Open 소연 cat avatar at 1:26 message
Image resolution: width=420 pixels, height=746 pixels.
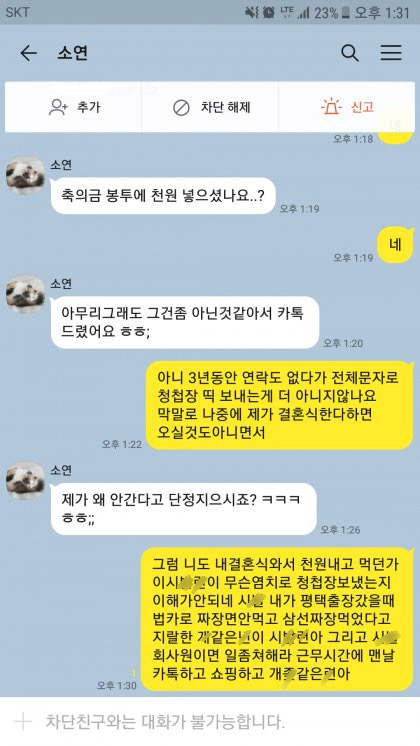25,481
